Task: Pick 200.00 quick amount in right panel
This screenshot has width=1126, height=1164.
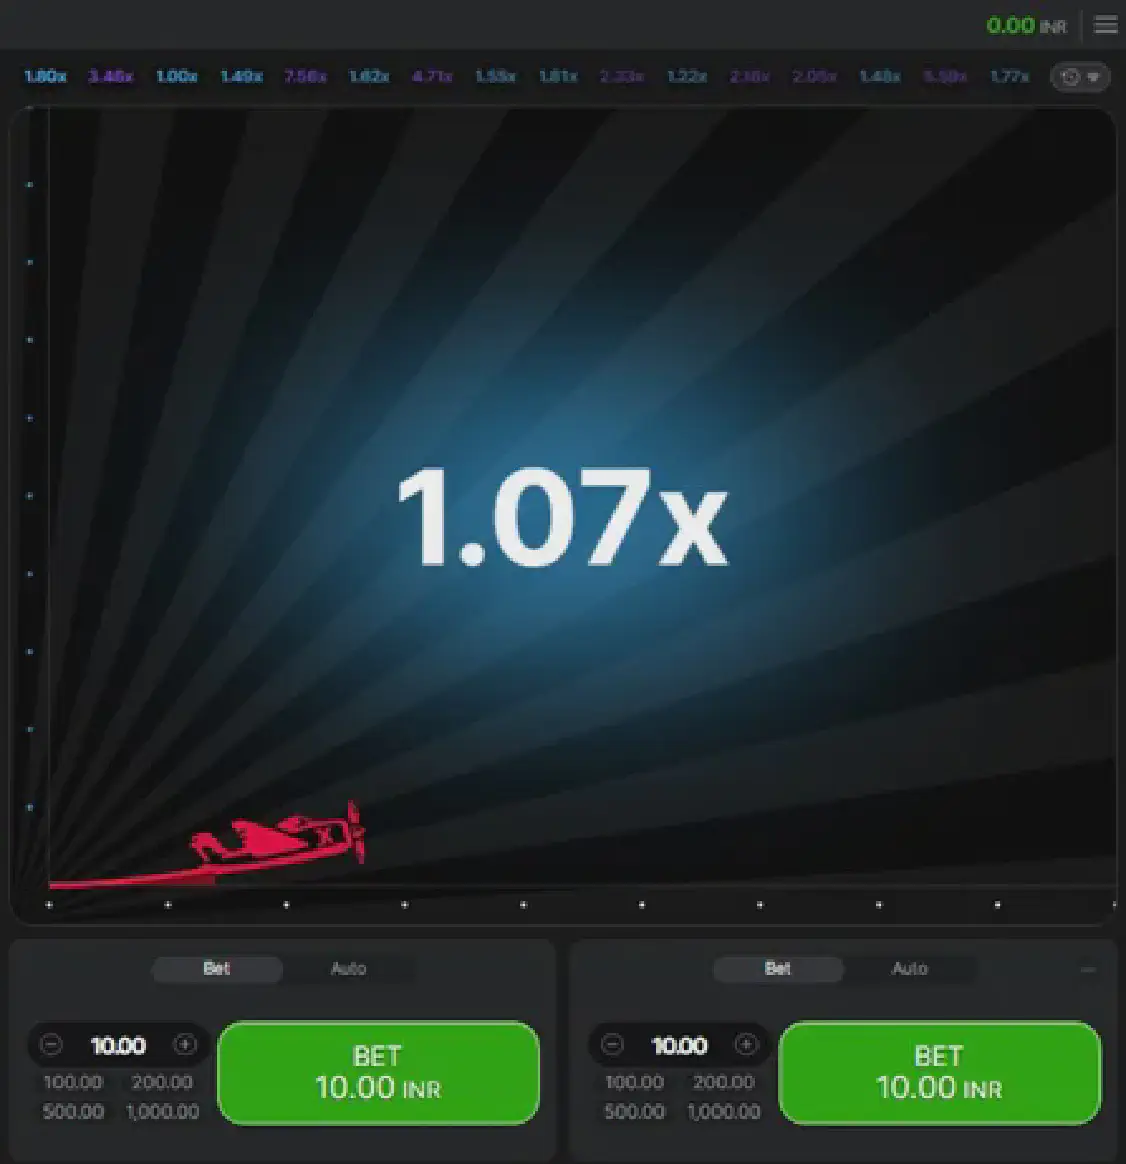Action: [723, 1082]
